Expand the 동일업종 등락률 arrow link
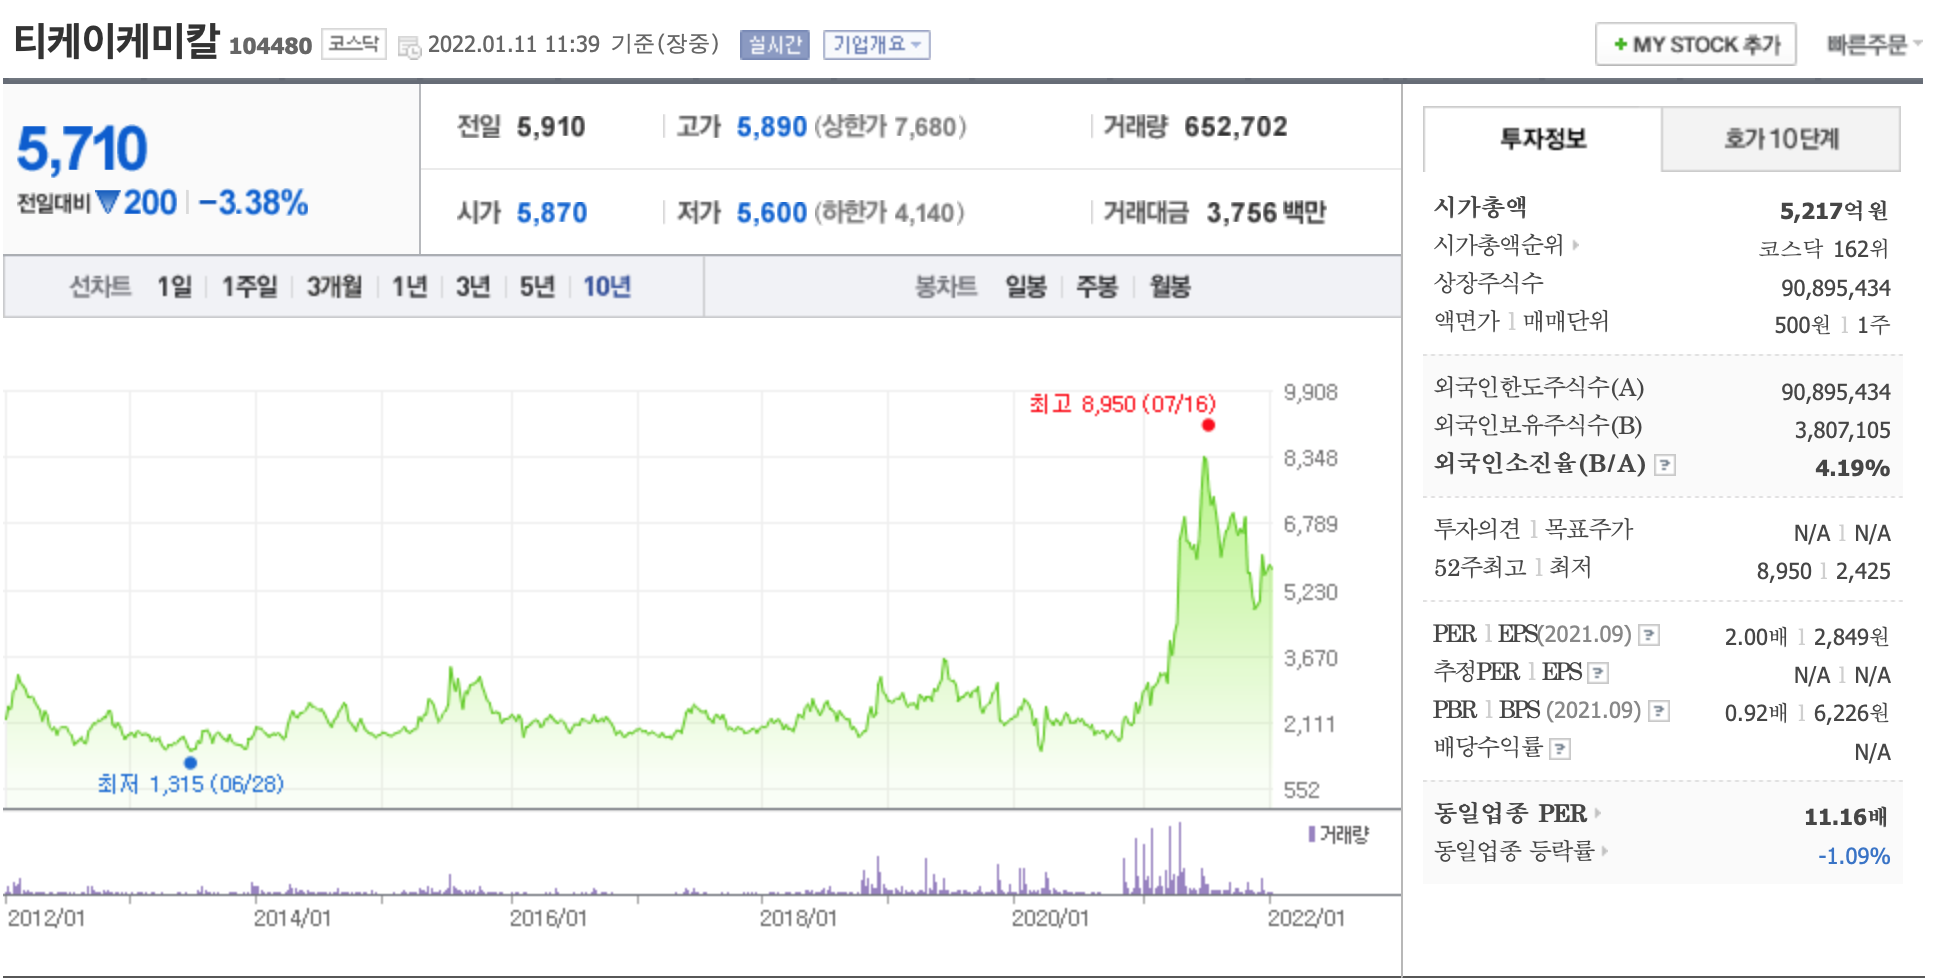The width and height of the screenshot is (1934, 978). tap(1605, 851)
